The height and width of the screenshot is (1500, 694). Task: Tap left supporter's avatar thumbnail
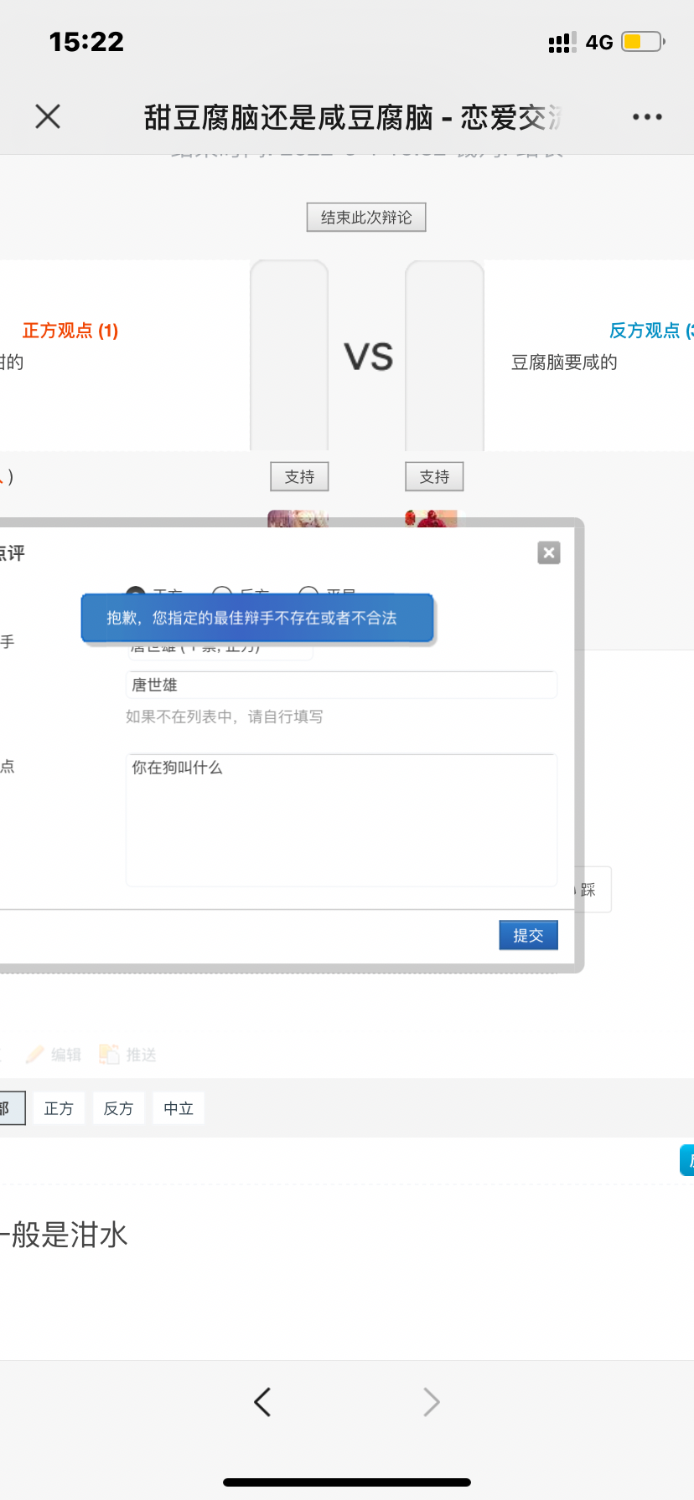(297, 519)
